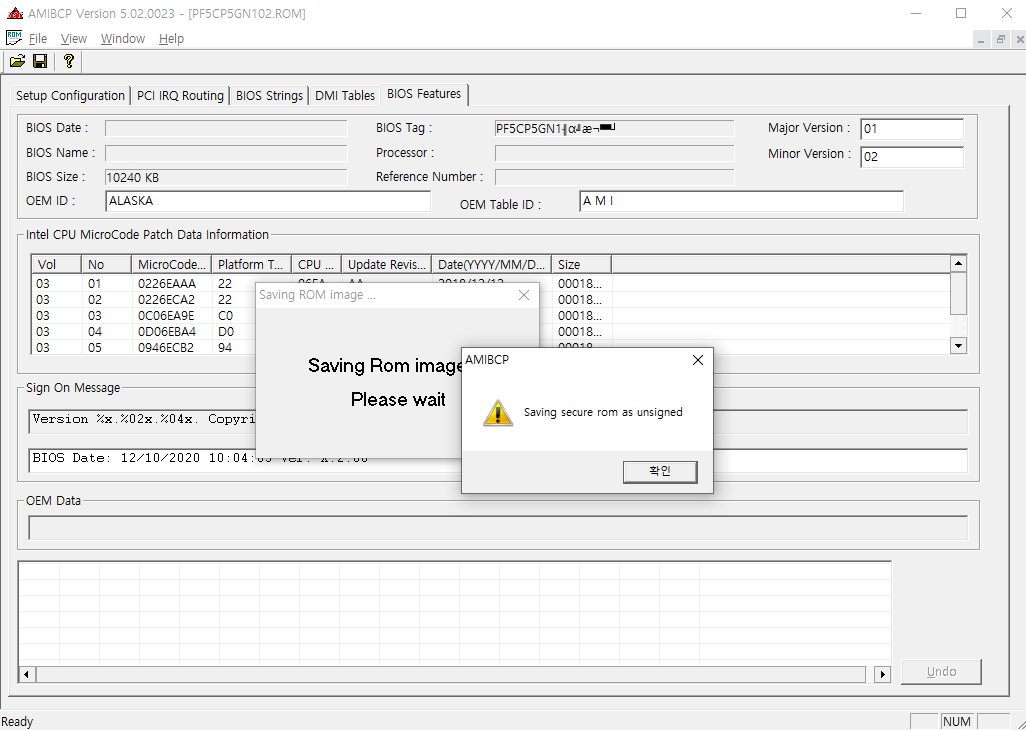
Task: Open ROM file with the folder icon
Action: [18, 61]
